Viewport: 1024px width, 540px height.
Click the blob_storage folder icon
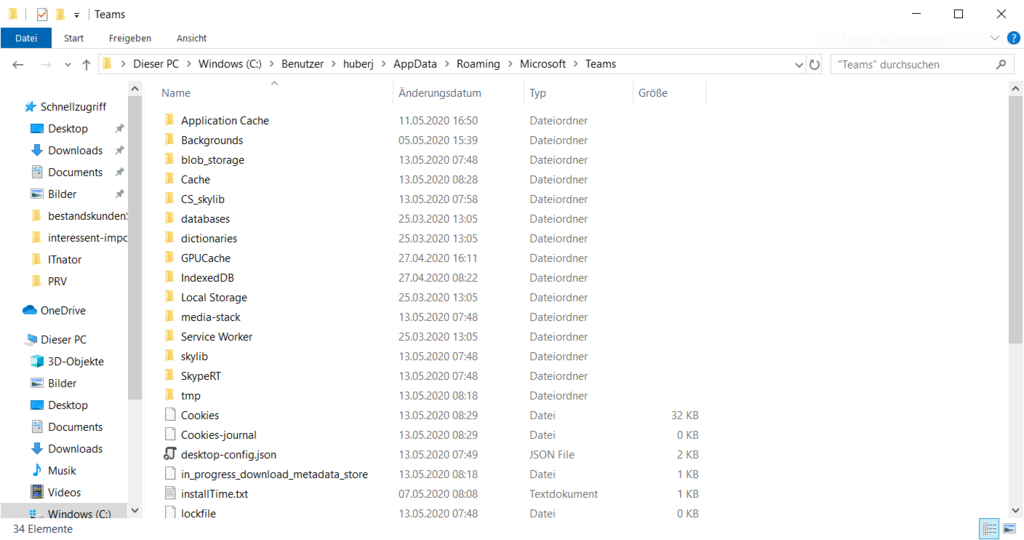[169, 159]
